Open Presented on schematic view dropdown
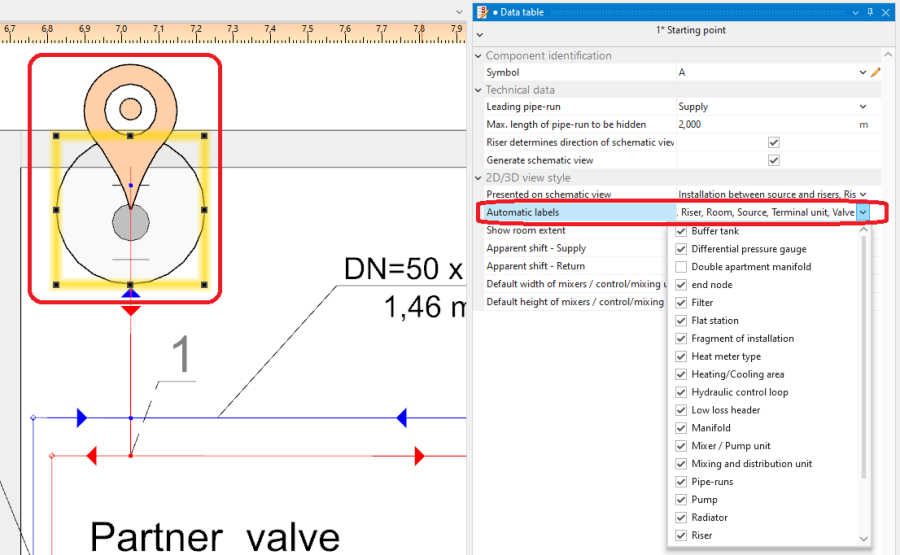The image size is (900, 555). tap(863, 195)
